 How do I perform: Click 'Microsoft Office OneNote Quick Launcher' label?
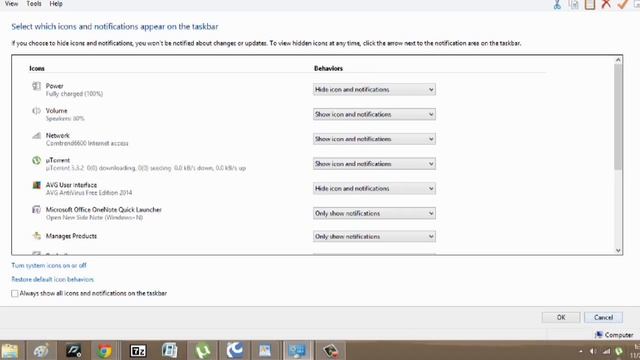click(104, 209)
